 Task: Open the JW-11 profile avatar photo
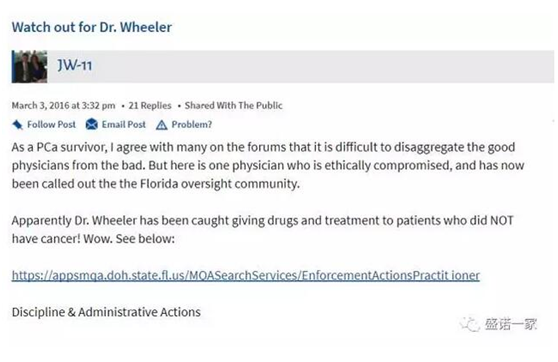point(29,67)
